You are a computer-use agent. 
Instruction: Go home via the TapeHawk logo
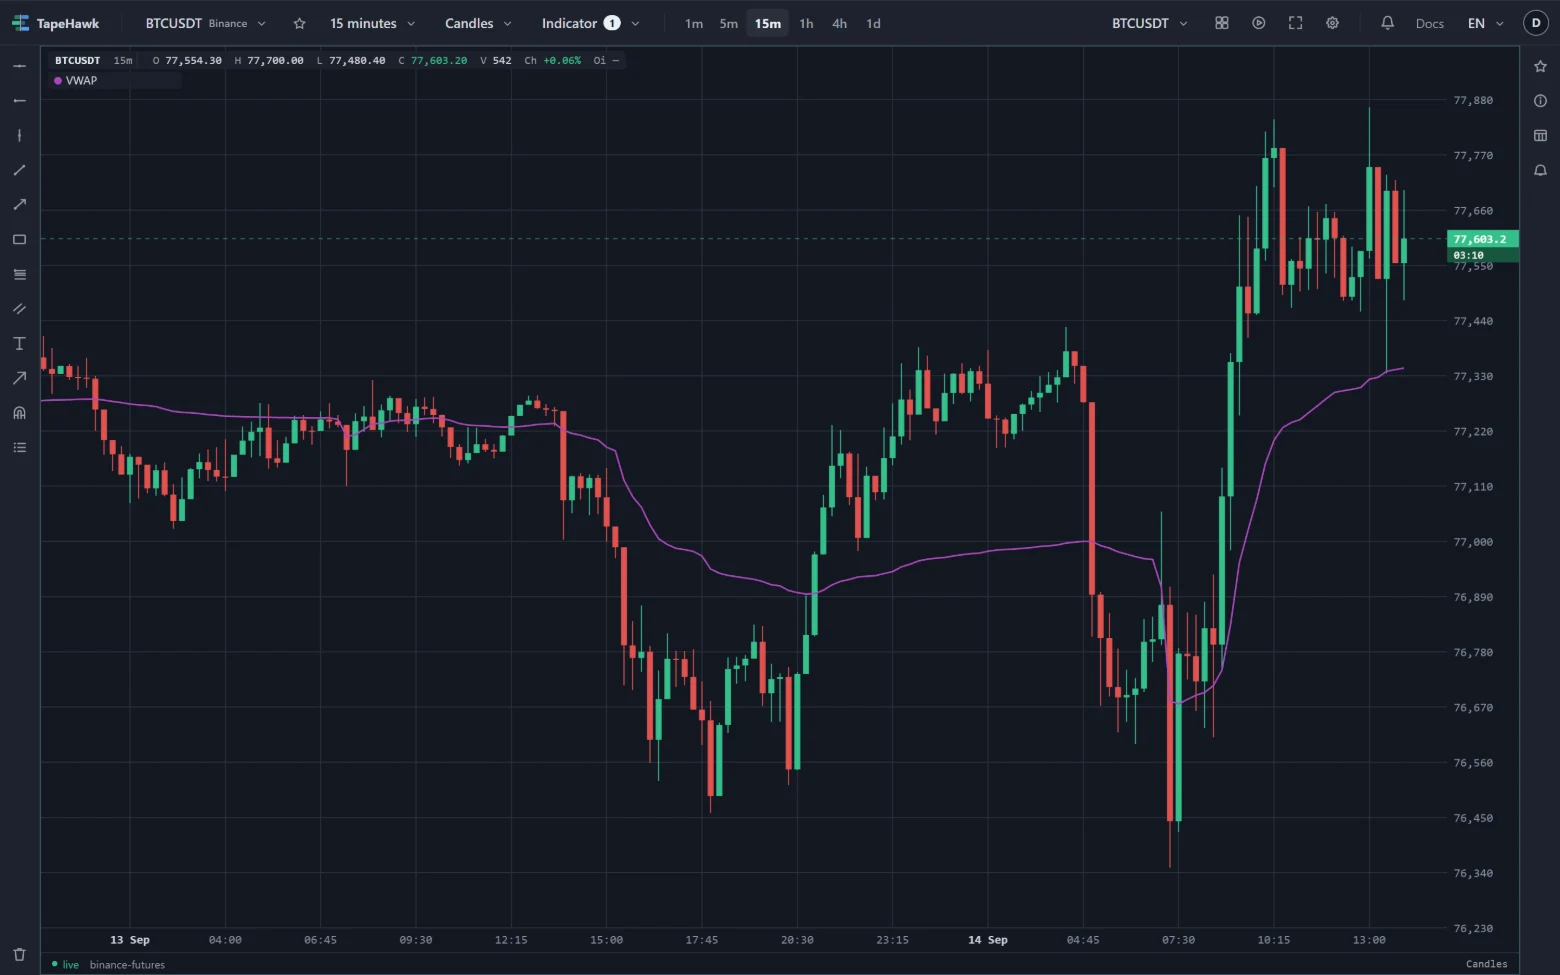[x=56, y=23]
